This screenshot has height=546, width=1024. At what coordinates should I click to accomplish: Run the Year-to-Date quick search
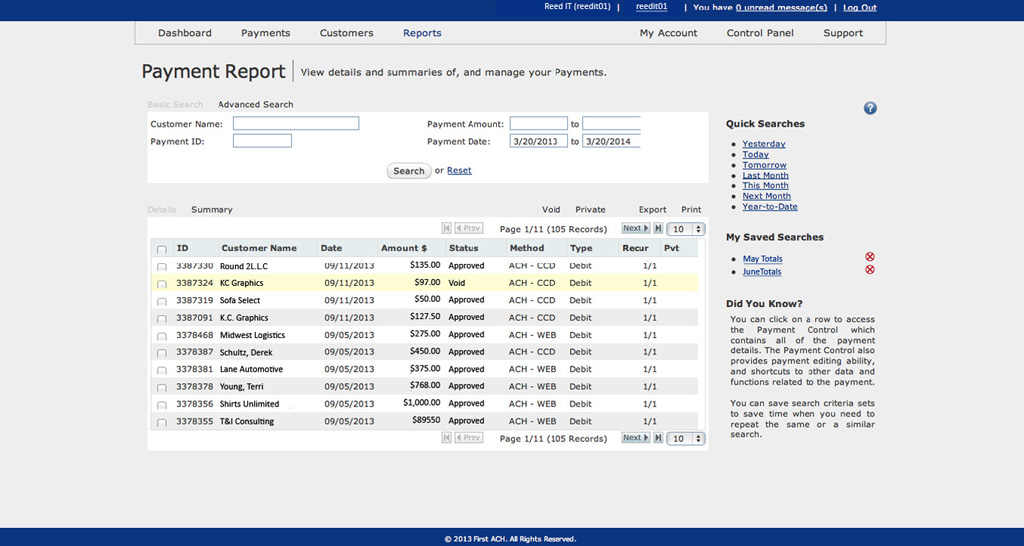770,206
